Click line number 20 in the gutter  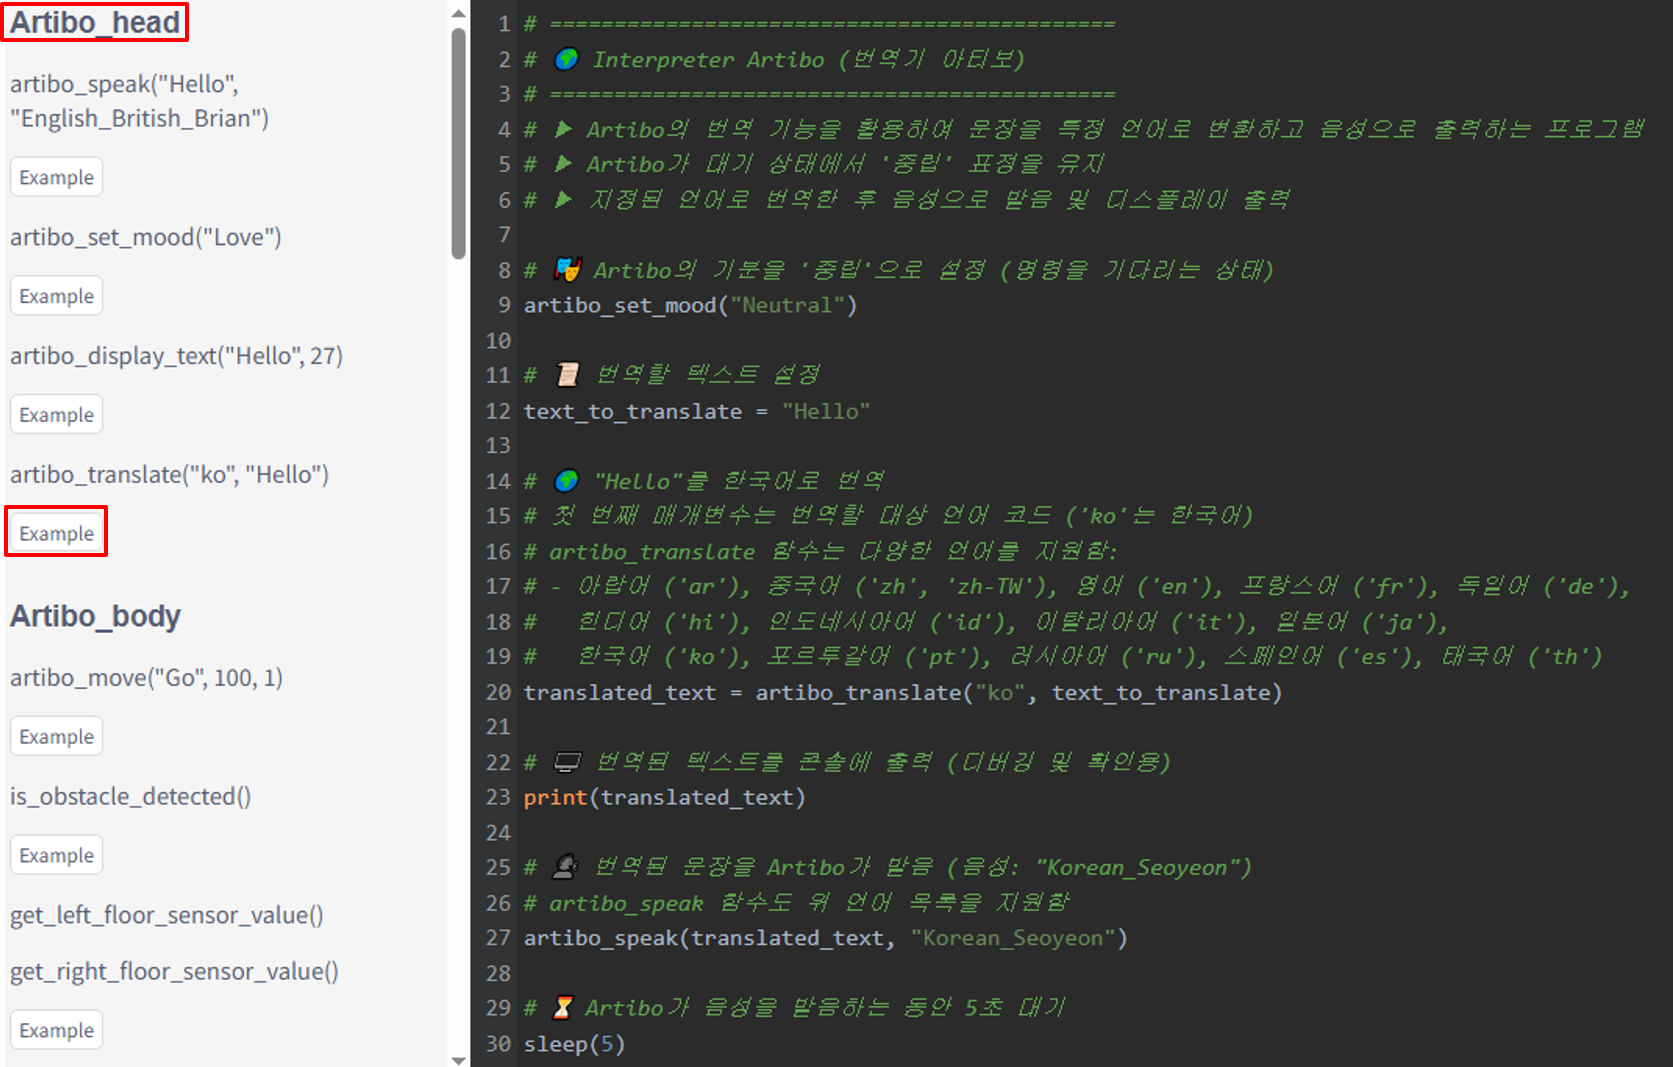pos(498,692)
